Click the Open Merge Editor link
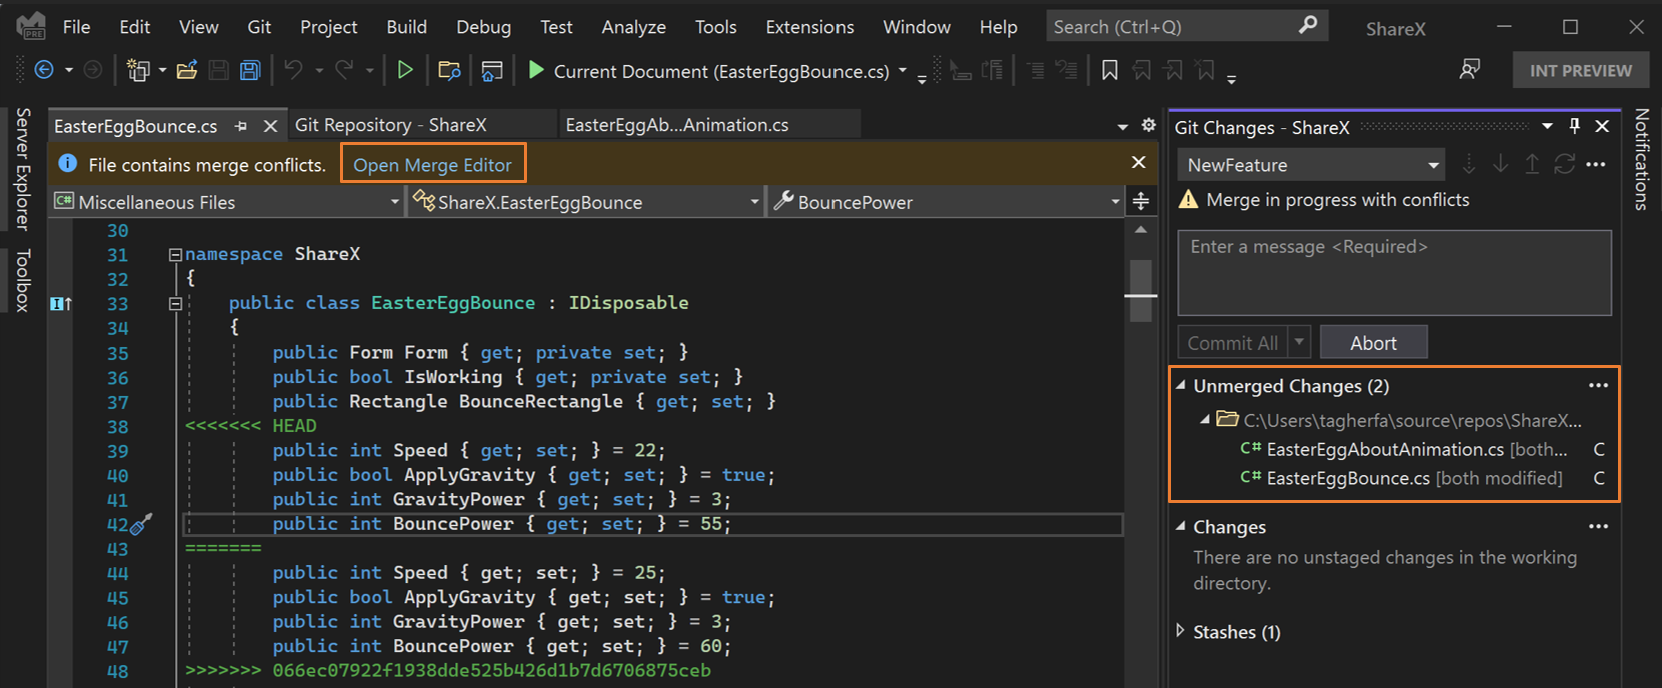Screen dimensions: 1662x688 (x=432, y=165)
